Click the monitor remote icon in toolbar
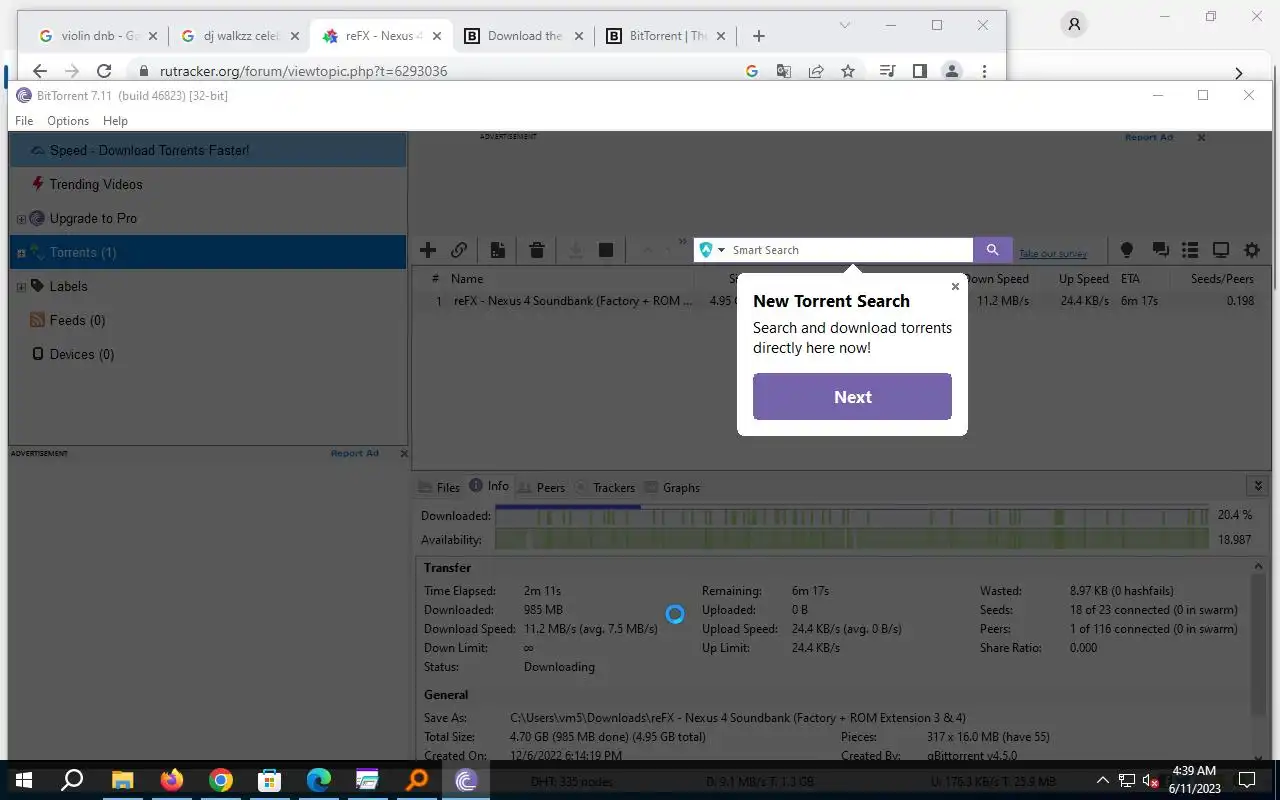Screen dimensions: 1280x800 pyautogui.click(x=1221, y=250)
